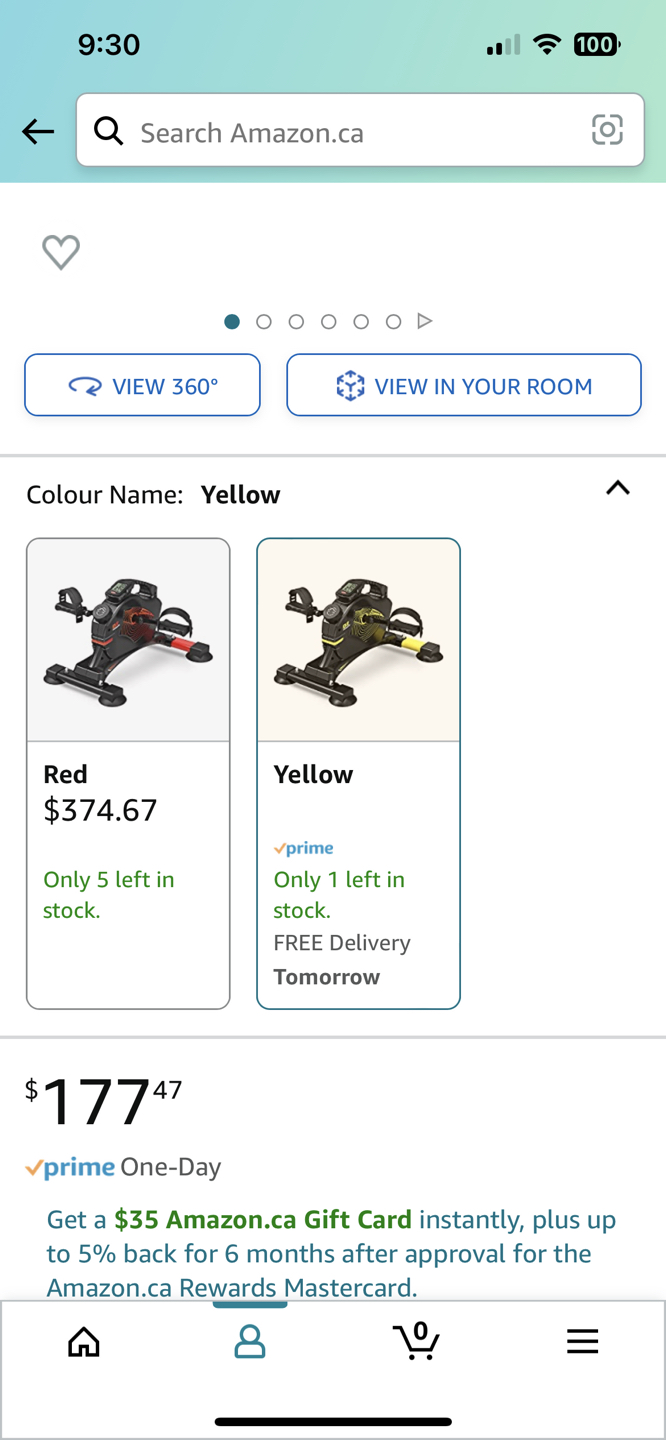Image resolution: width=666 pixels, height=1440 pixels.
Task: Play product video triangle indicator
Action: (425, 321)
